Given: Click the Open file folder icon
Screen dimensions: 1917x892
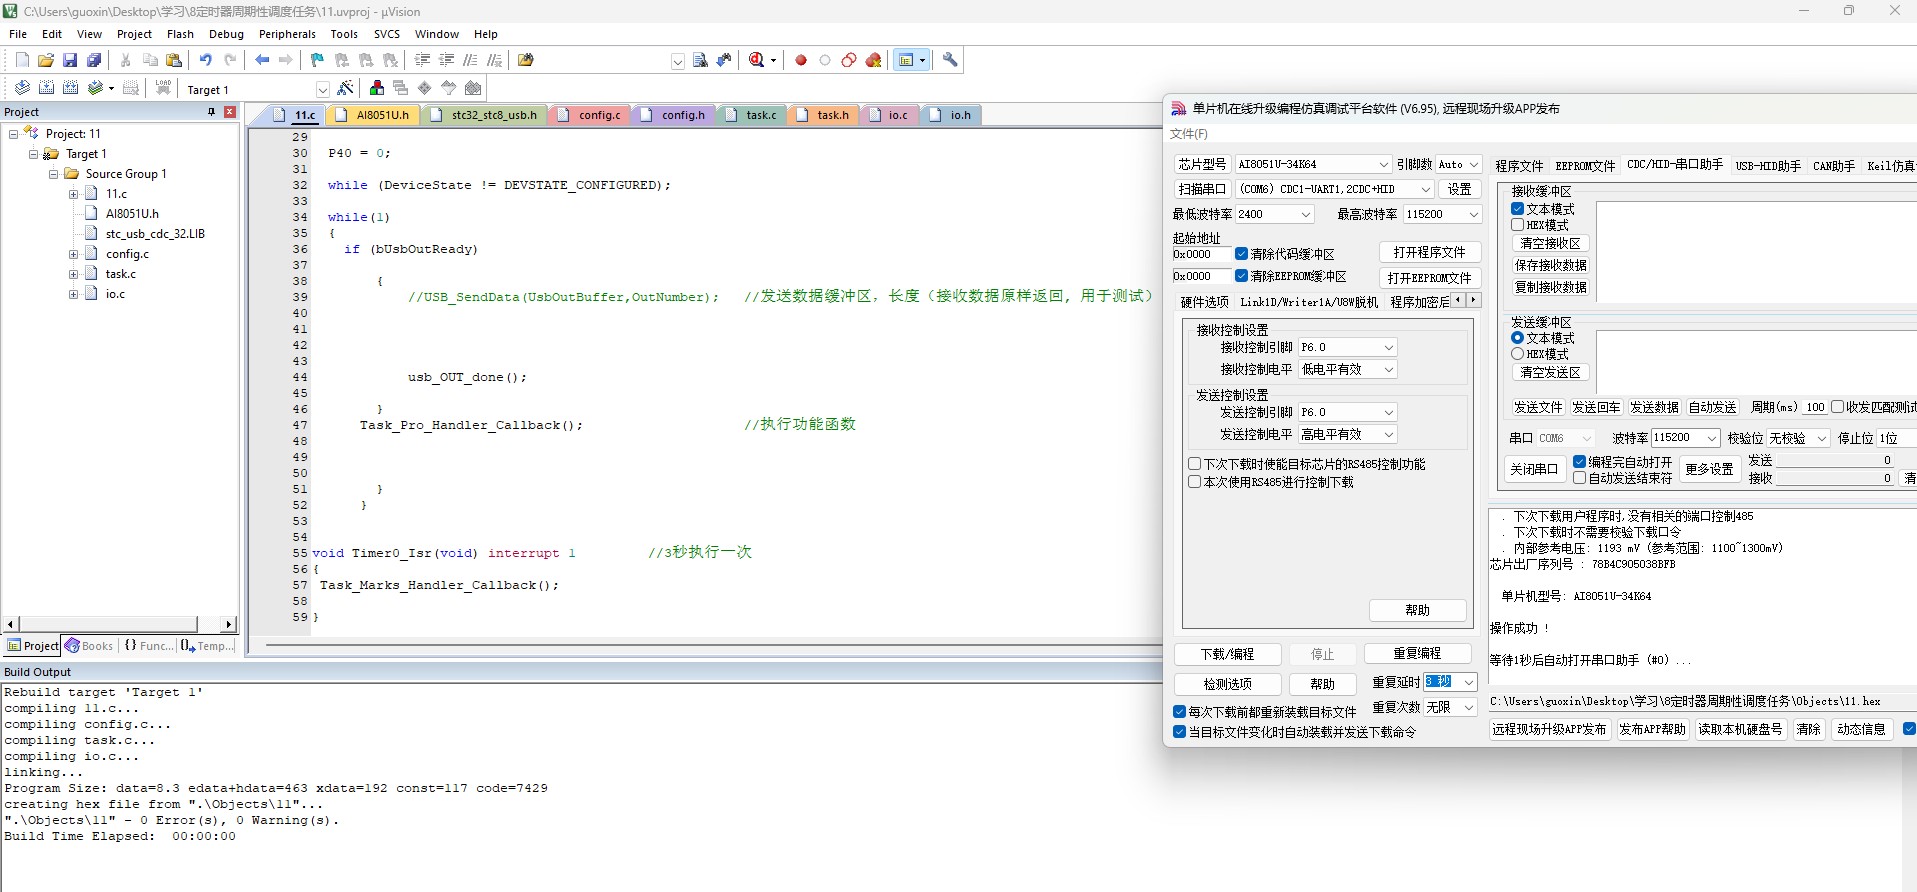Looking at the screenshot, I should (x=45, y=60).
